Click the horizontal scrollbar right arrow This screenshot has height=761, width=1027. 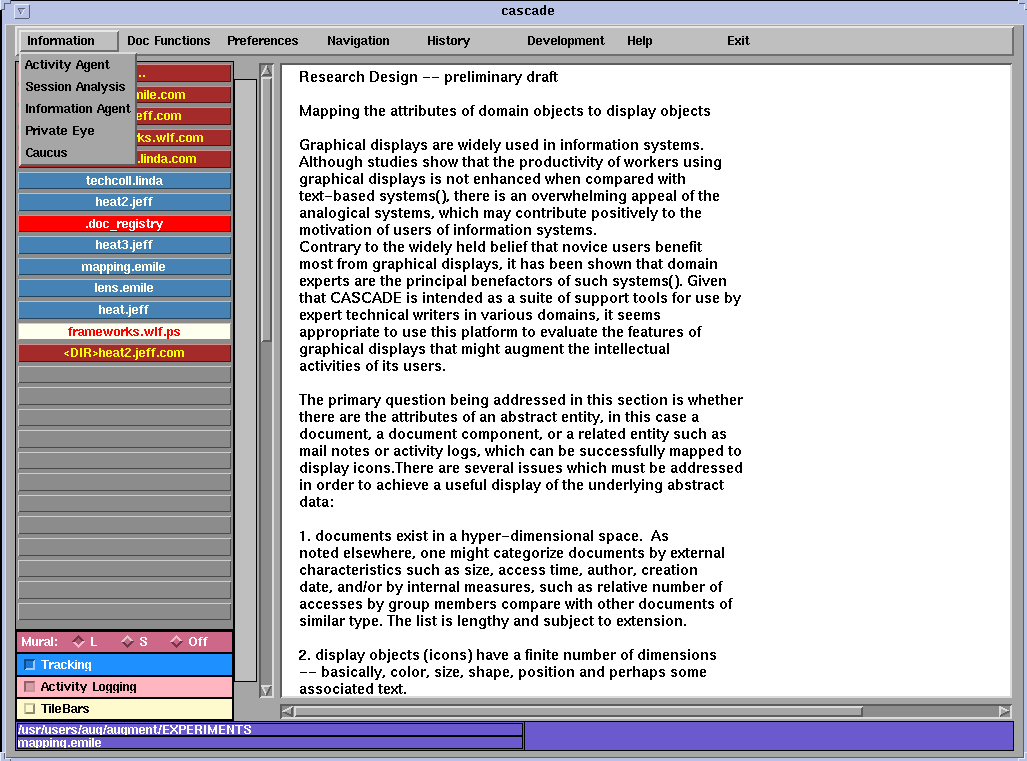tap(1005, 711)
